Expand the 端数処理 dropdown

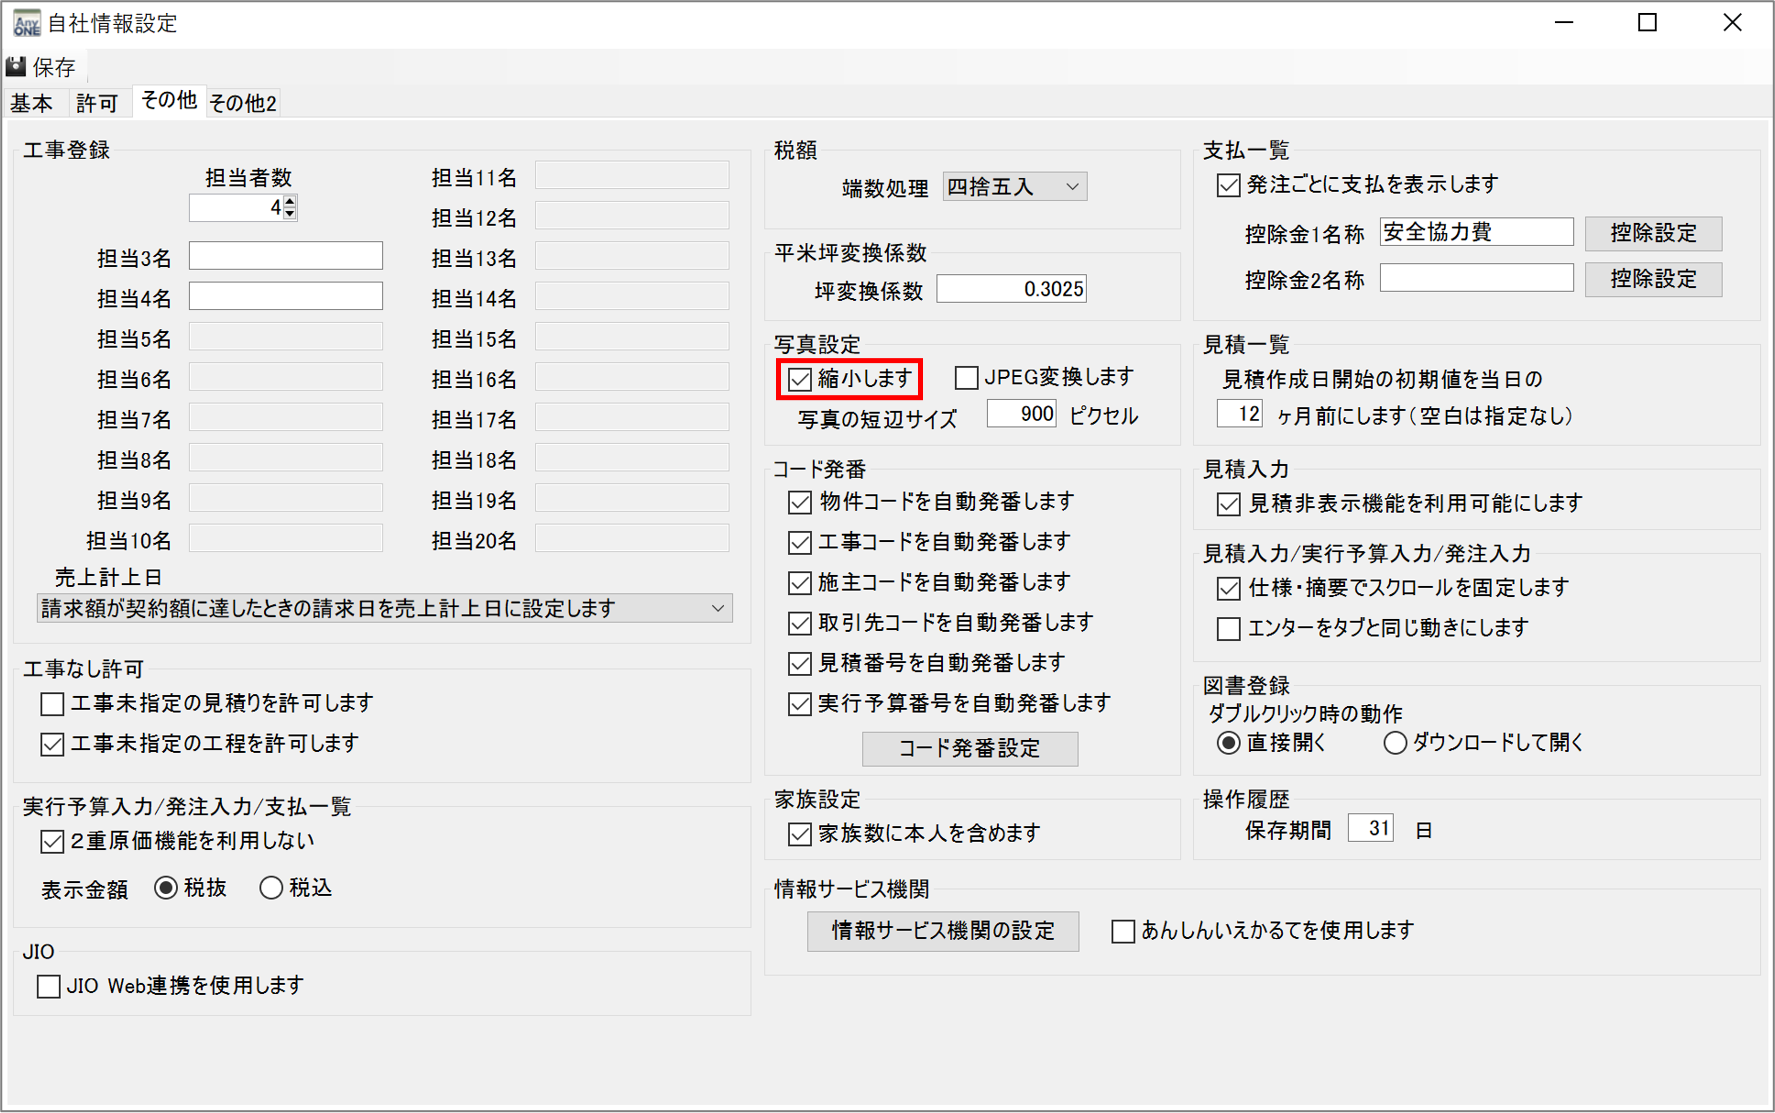tap(1014, 187)
